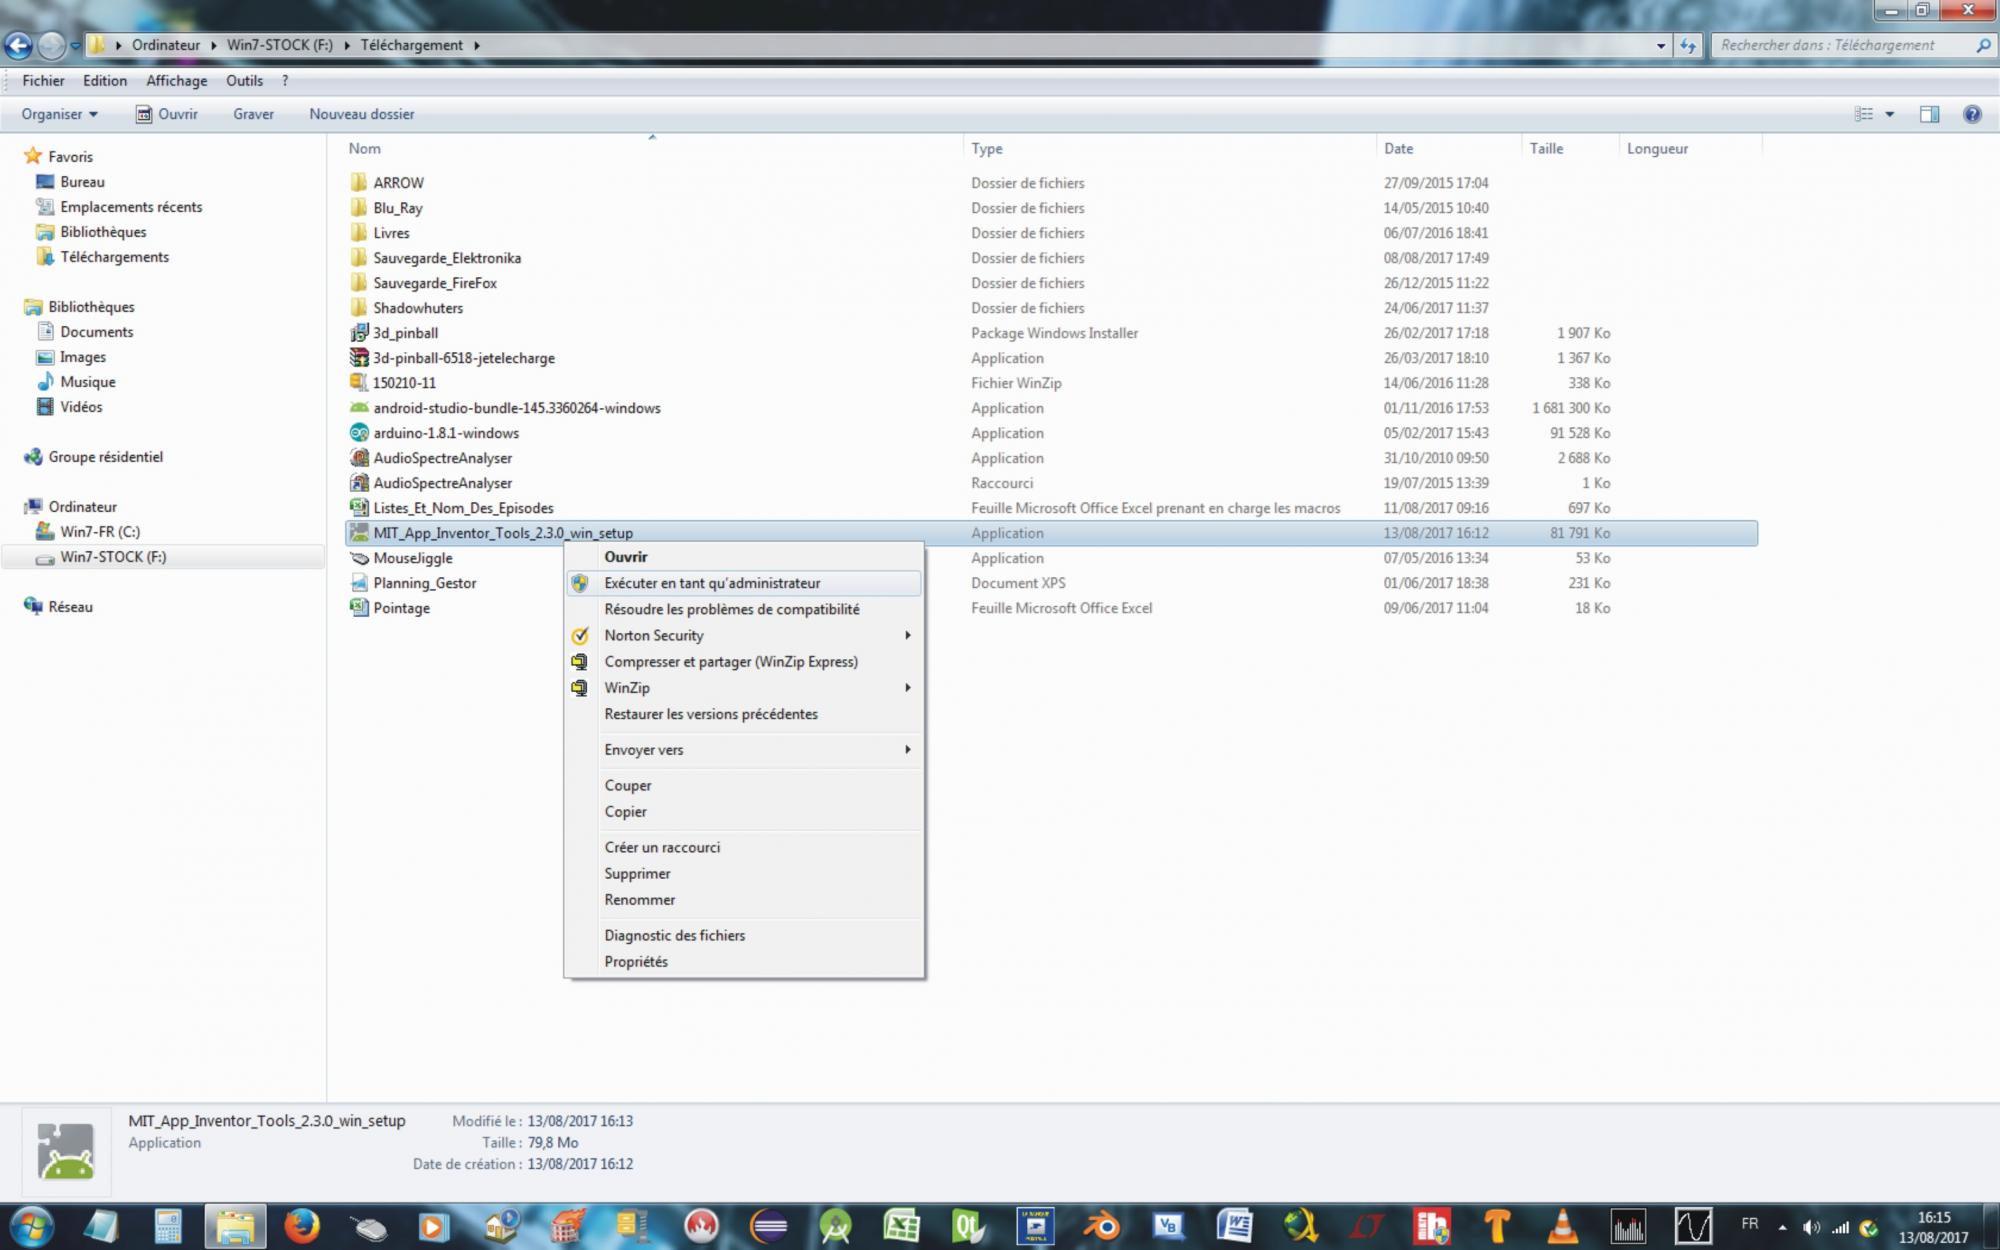Click the Graver toolbar button
Image resolution: width=2000 pixels, height=1250 pixels.
click(x=253, y=114)
